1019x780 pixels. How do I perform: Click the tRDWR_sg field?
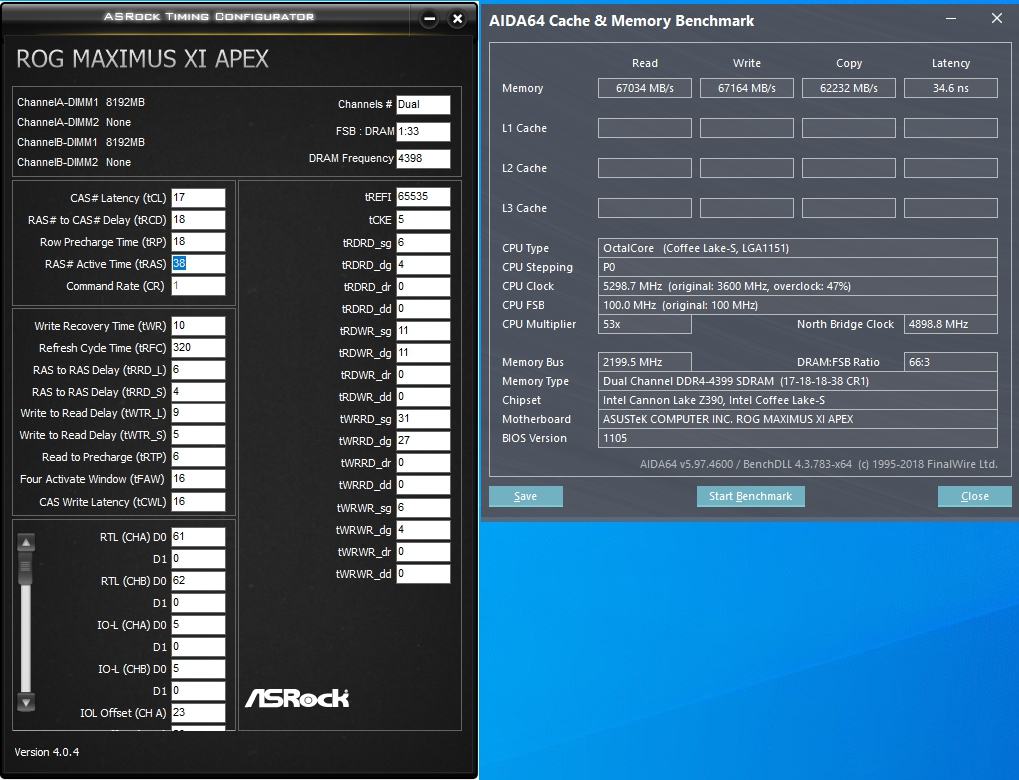point(423,331)
